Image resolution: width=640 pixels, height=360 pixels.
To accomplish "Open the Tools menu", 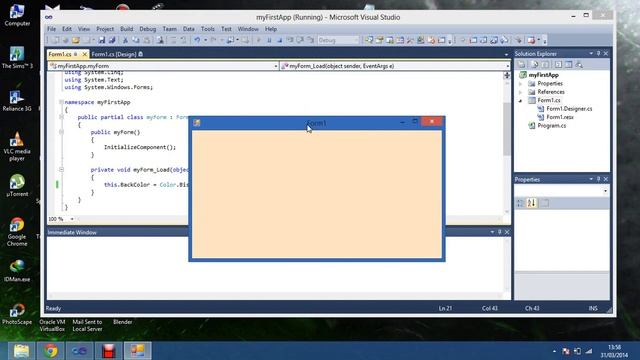I will [207, 29].
